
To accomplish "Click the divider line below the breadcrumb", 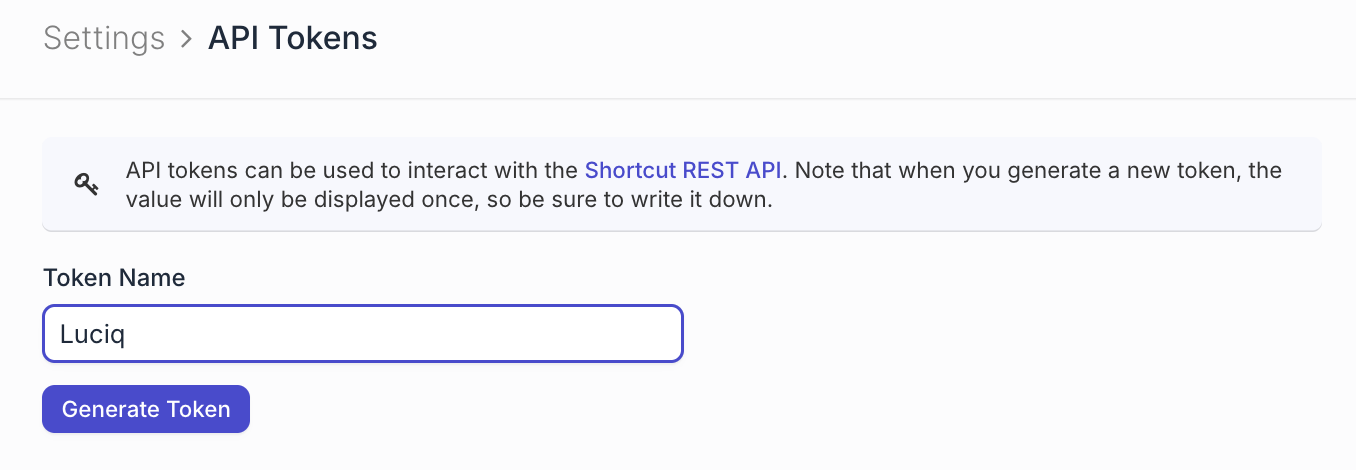I will tap(678, 99).
